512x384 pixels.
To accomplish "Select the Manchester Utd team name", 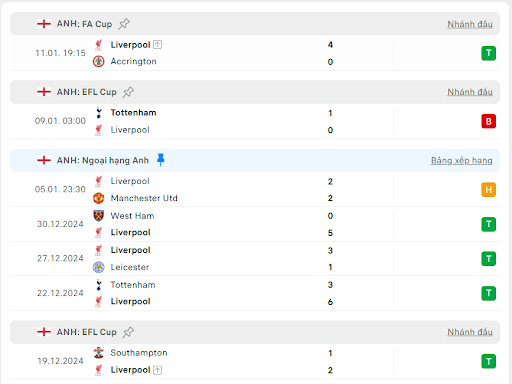I will [x=144, y=198].
